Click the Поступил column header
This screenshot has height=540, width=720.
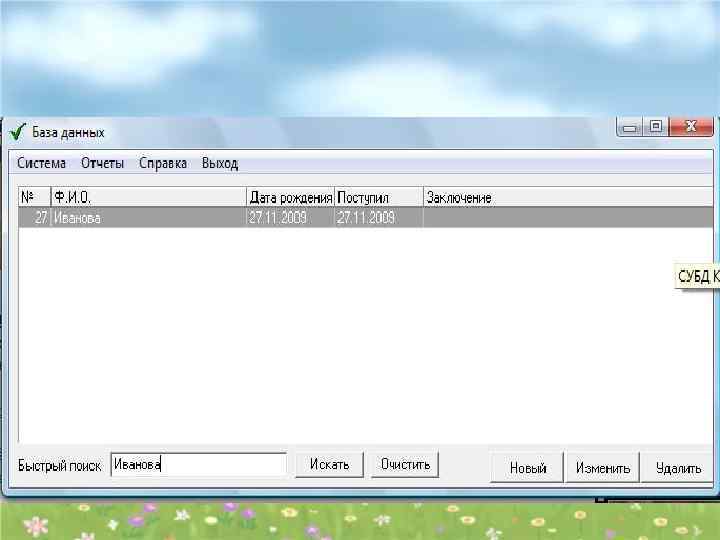click(x=379, y=197)
